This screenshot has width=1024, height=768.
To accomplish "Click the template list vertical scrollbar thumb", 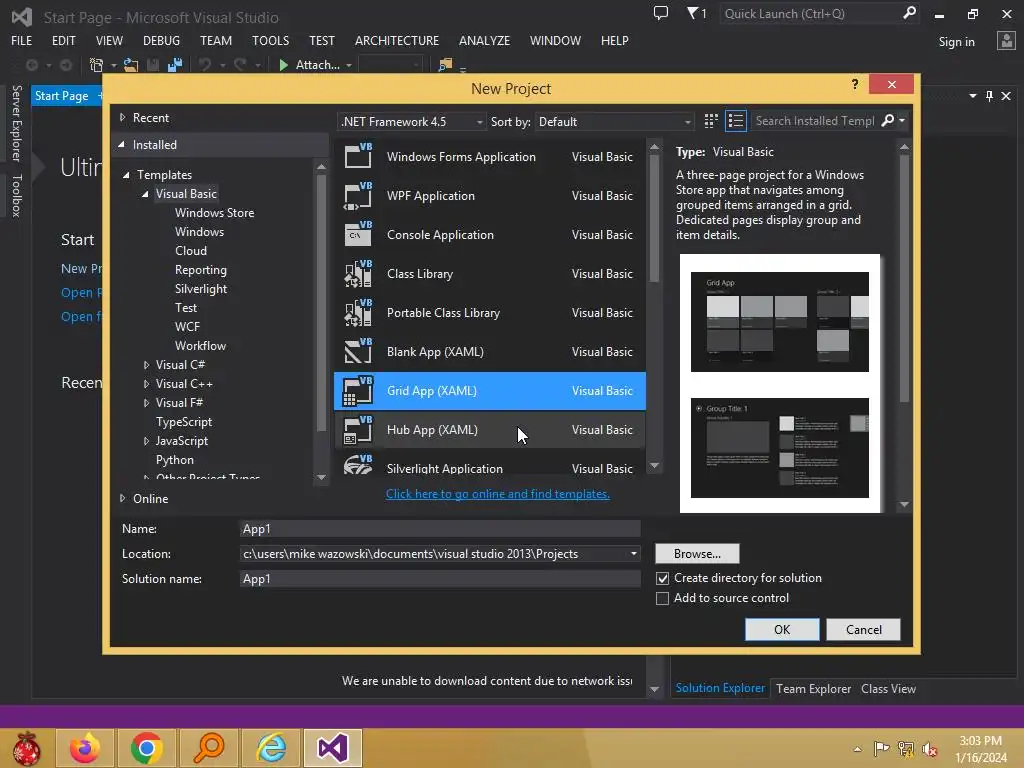I will (654, 219).
